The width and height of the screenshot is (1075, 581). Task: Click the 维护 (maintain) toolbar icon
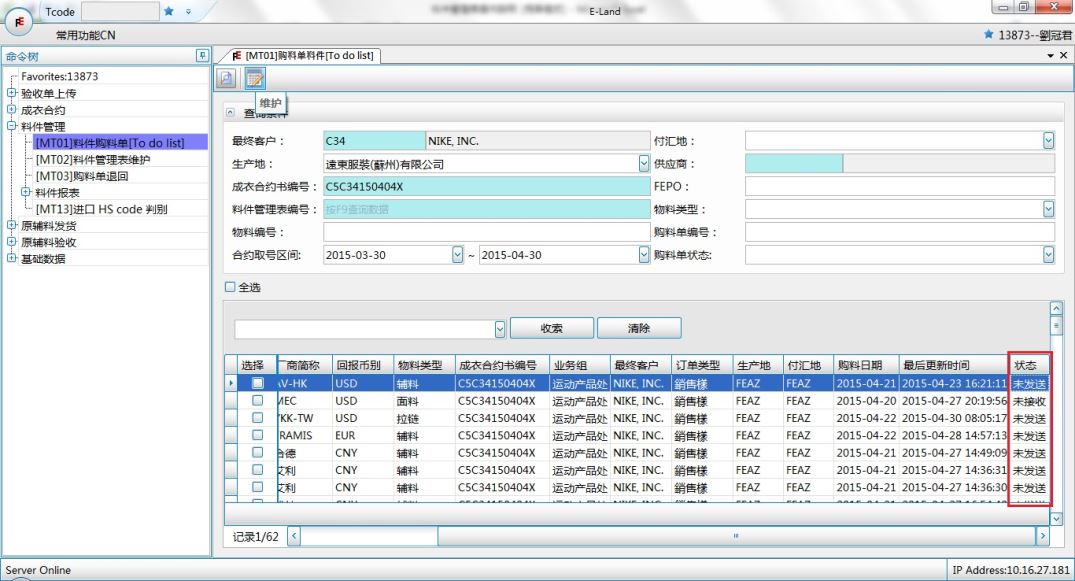[x=255, y=78]
